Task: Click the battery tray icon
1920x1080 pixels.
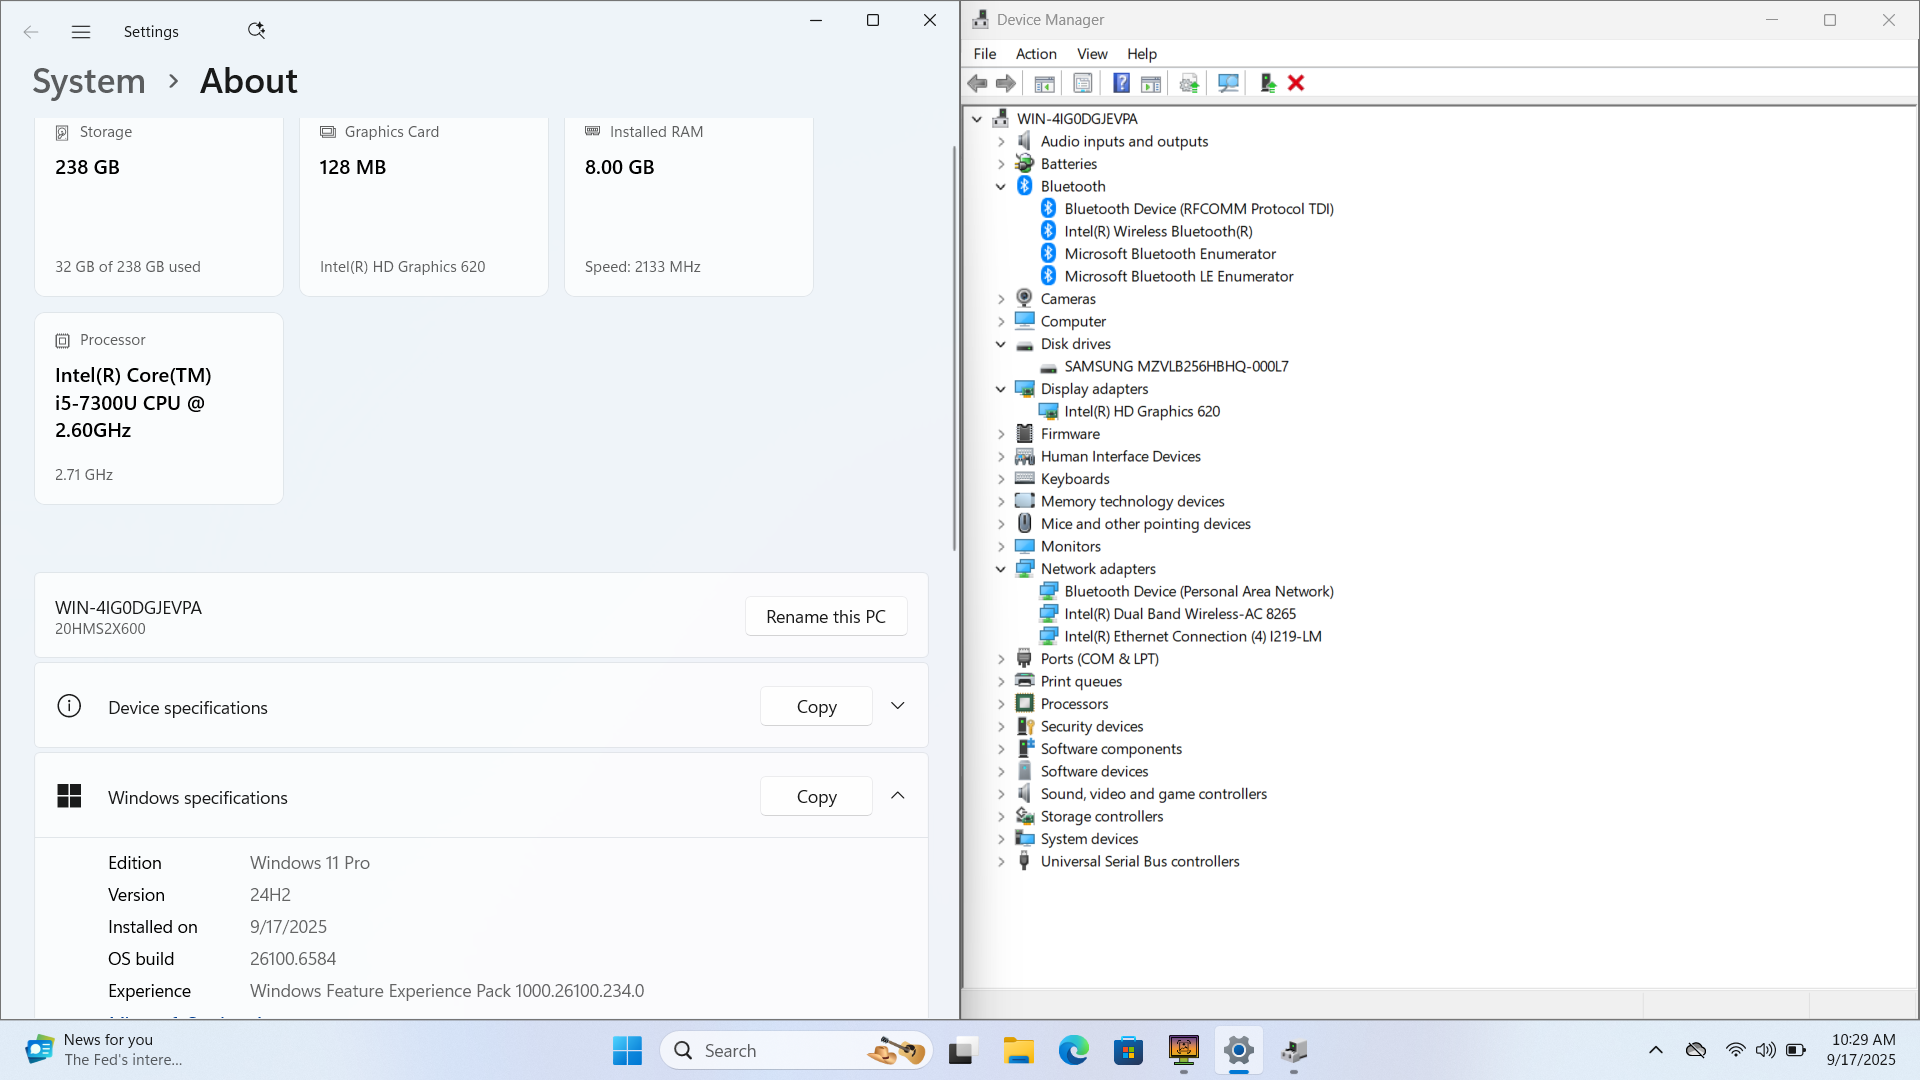Action: [x=1796, y=1050]
